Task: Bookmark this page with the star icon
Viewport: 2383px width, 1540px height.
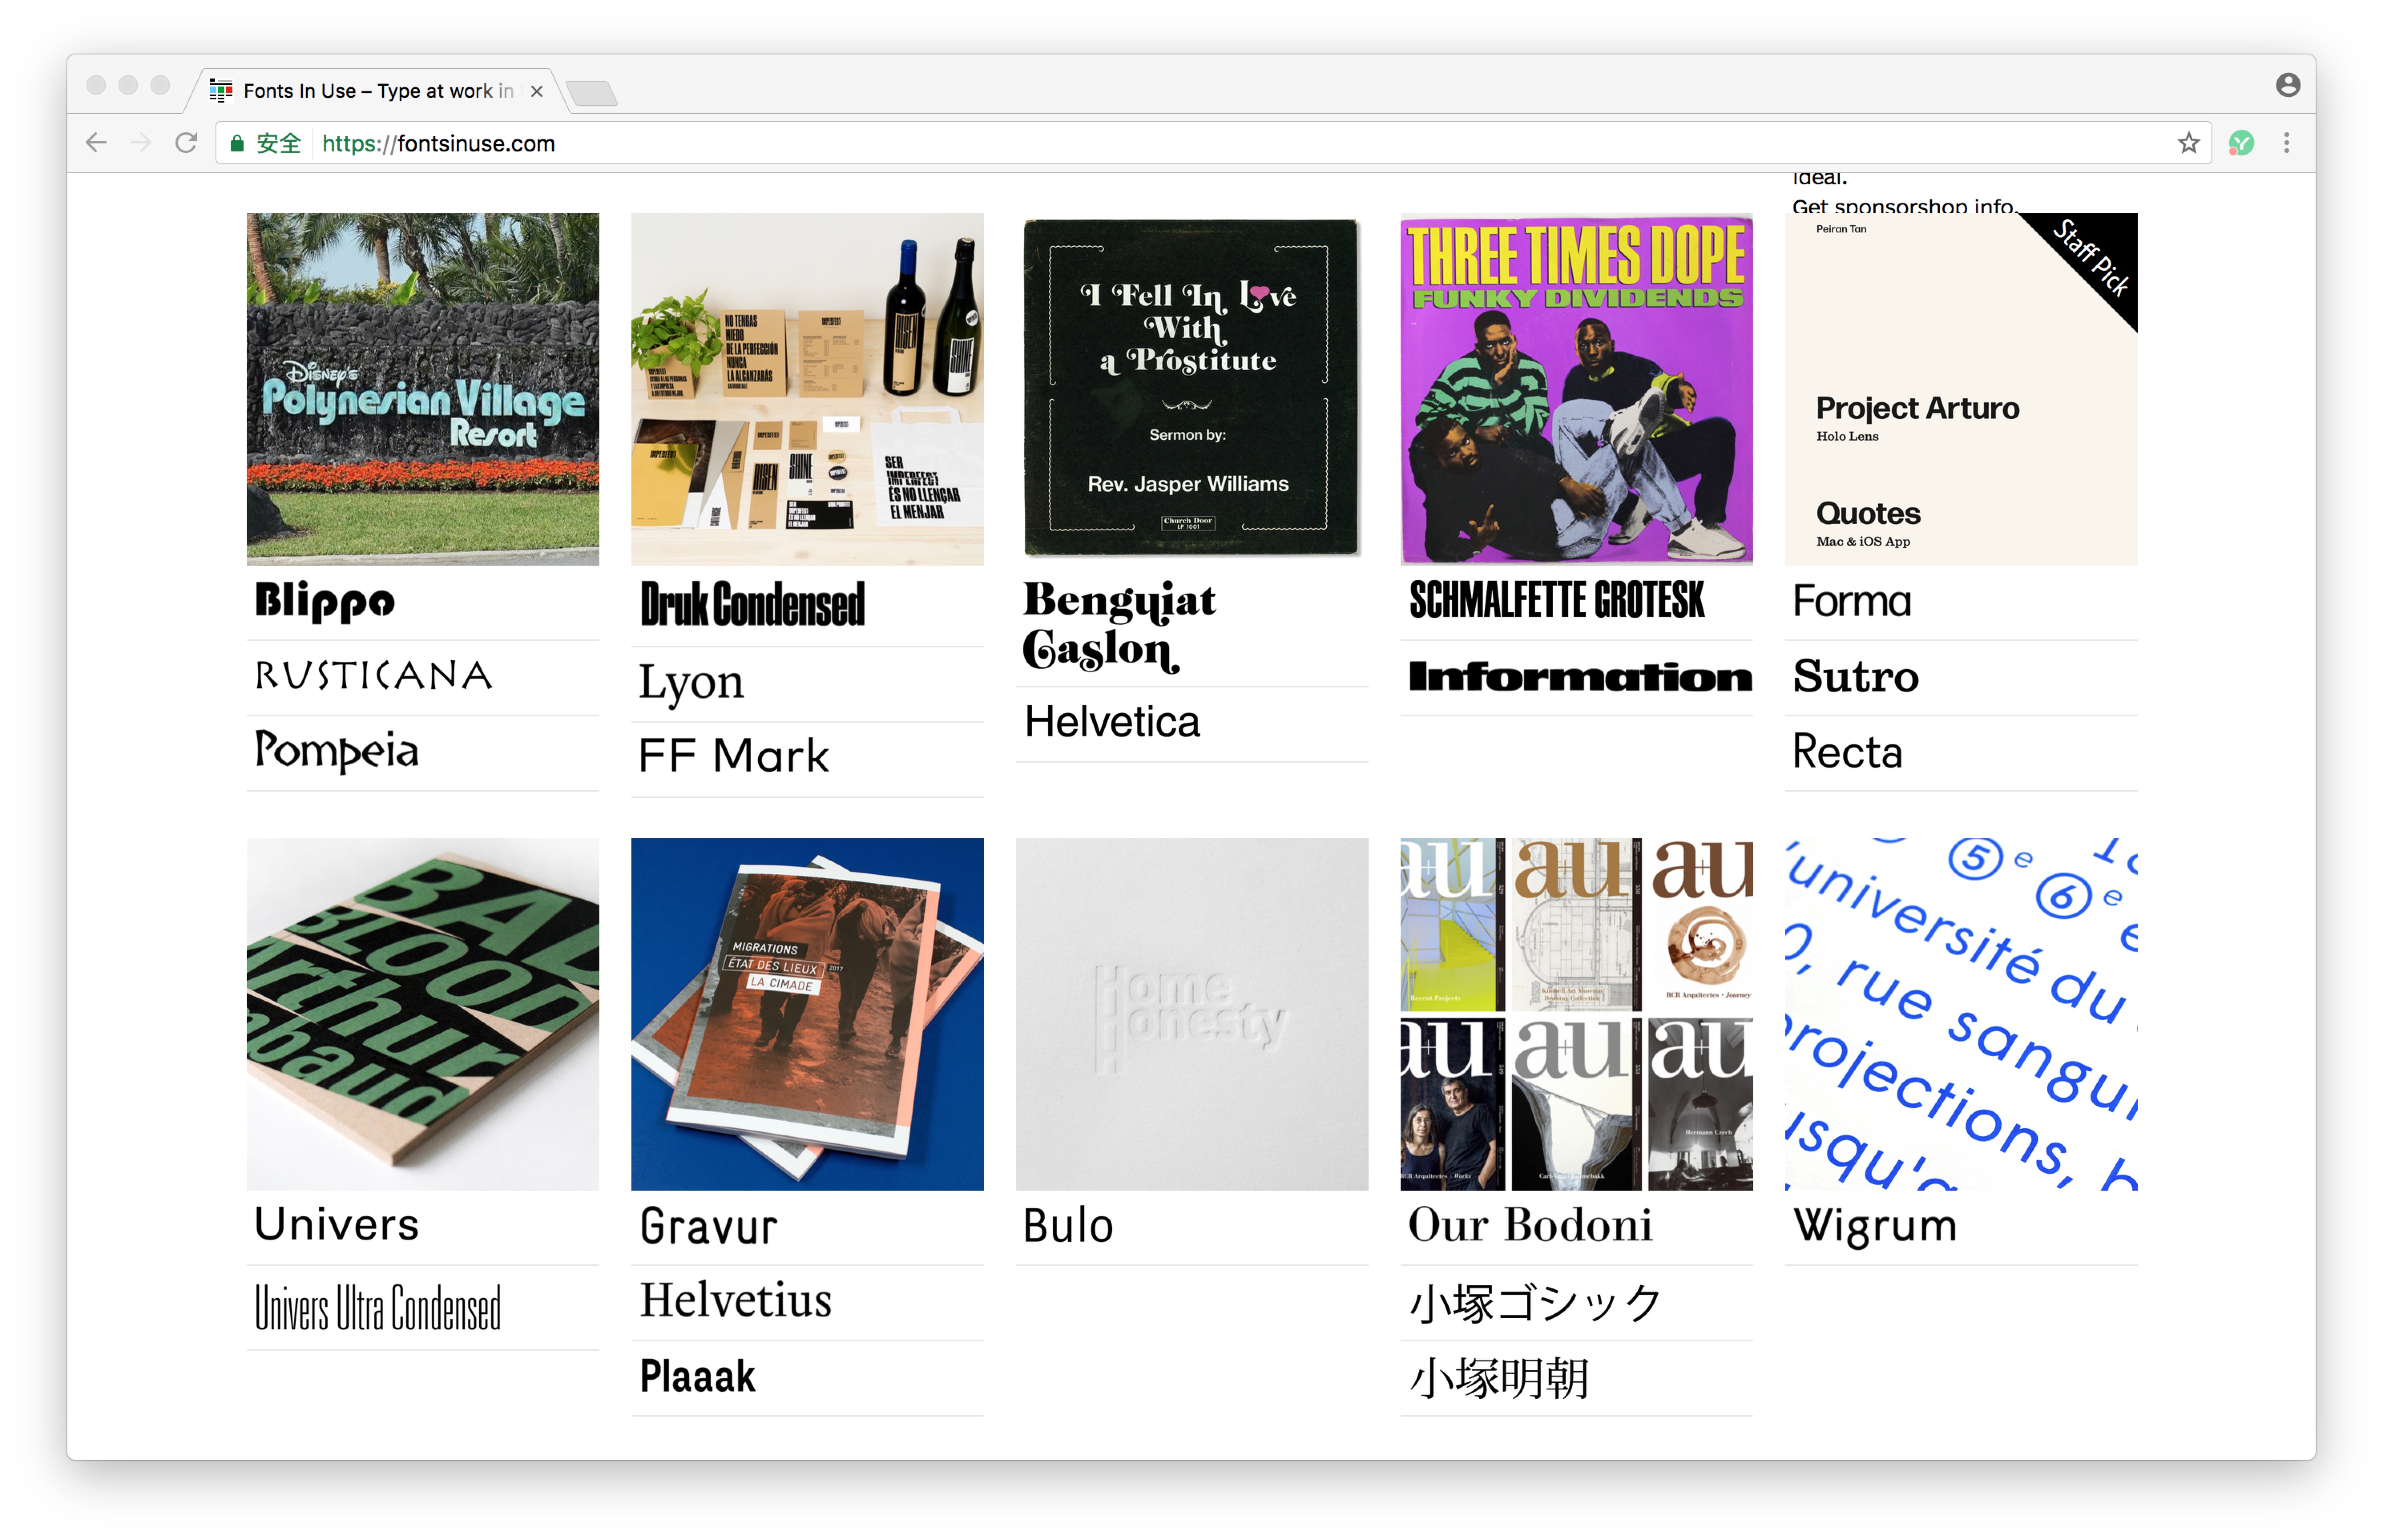Action: pyautogui.click(x=2188, y=143)
